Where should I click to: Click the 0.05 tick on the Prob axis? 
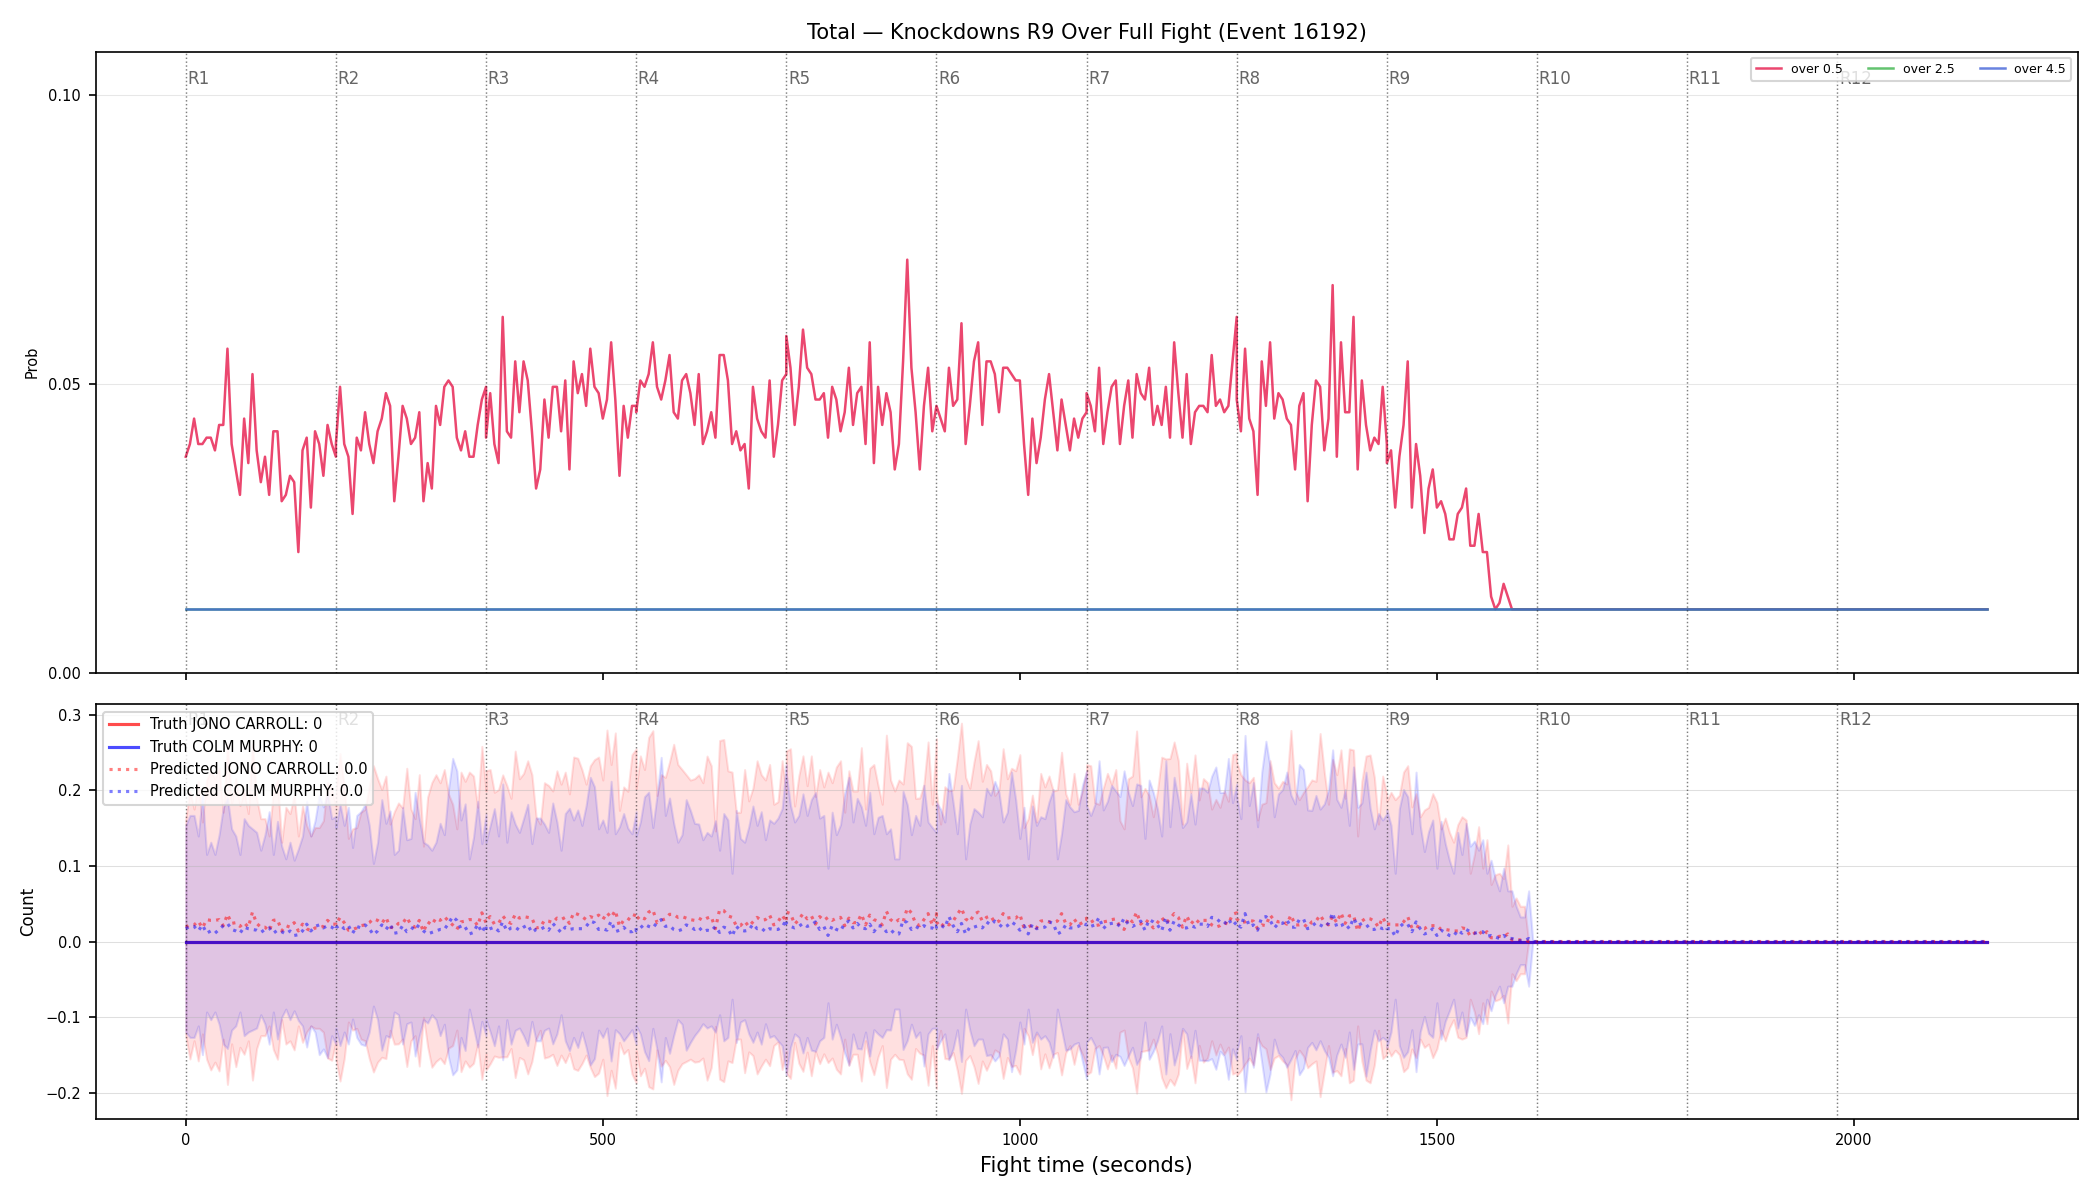65,385
